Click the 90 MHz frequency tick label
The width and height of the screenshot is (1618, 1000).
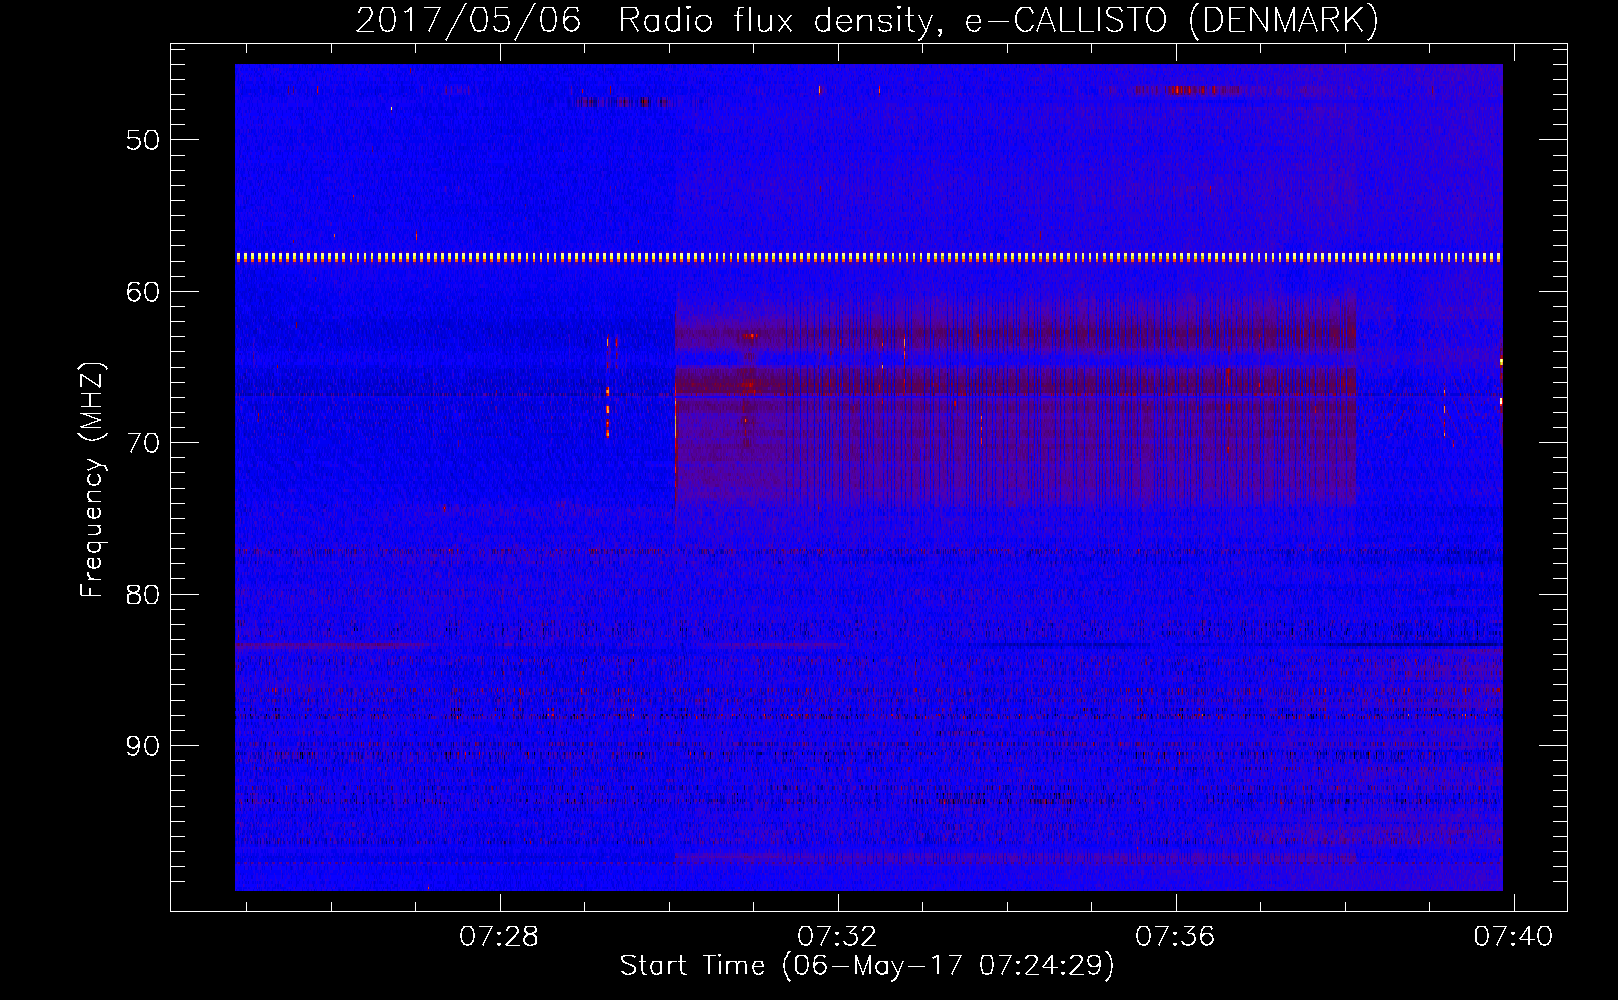tap(143, 746)
